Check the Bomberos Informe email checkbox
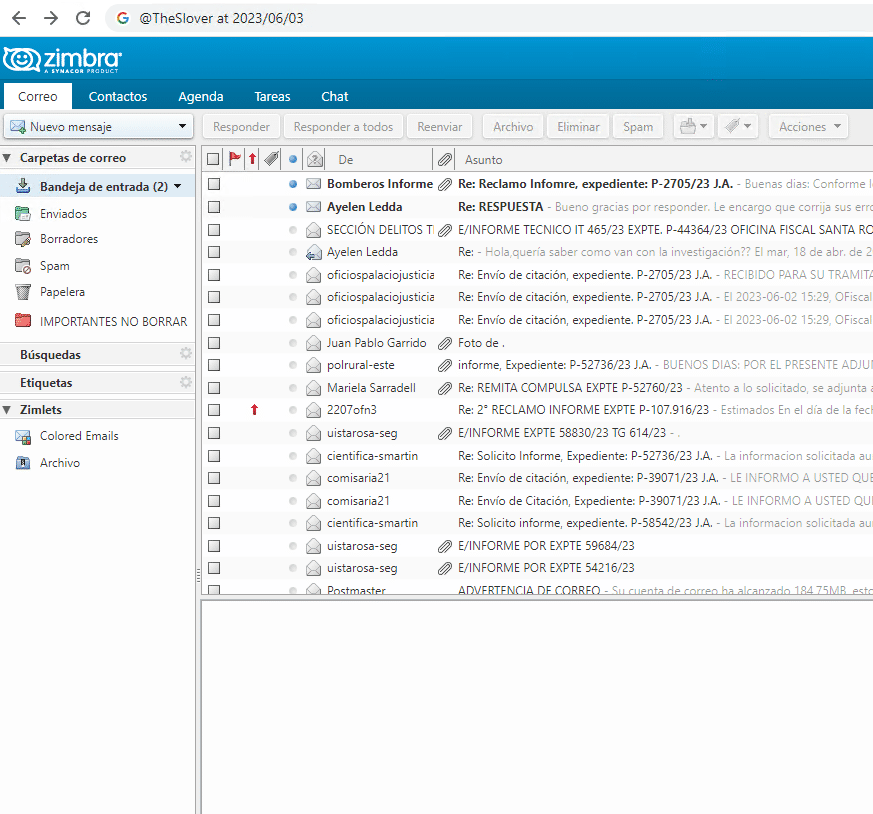Screen dimensions: 873x814 214,184
